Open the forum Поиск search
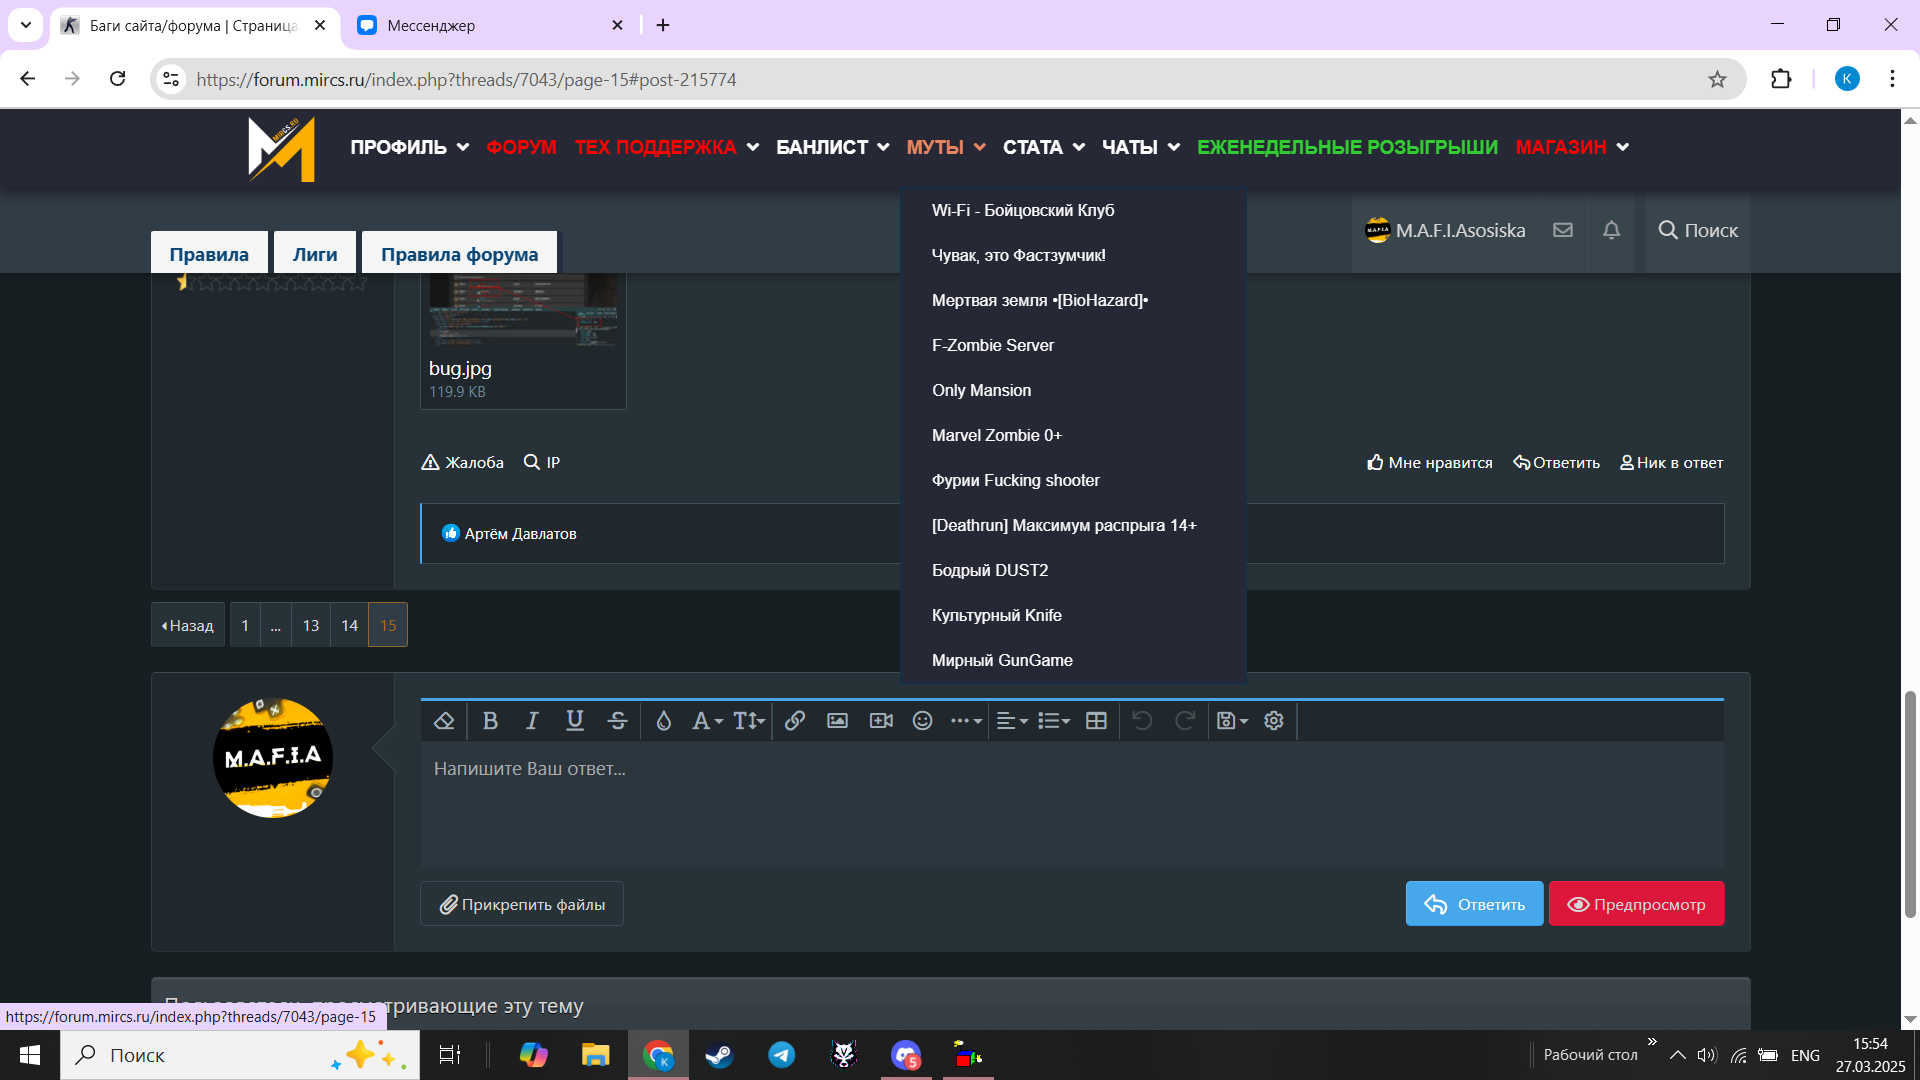1920x1080 pixels. click(x=1698, y=230)
